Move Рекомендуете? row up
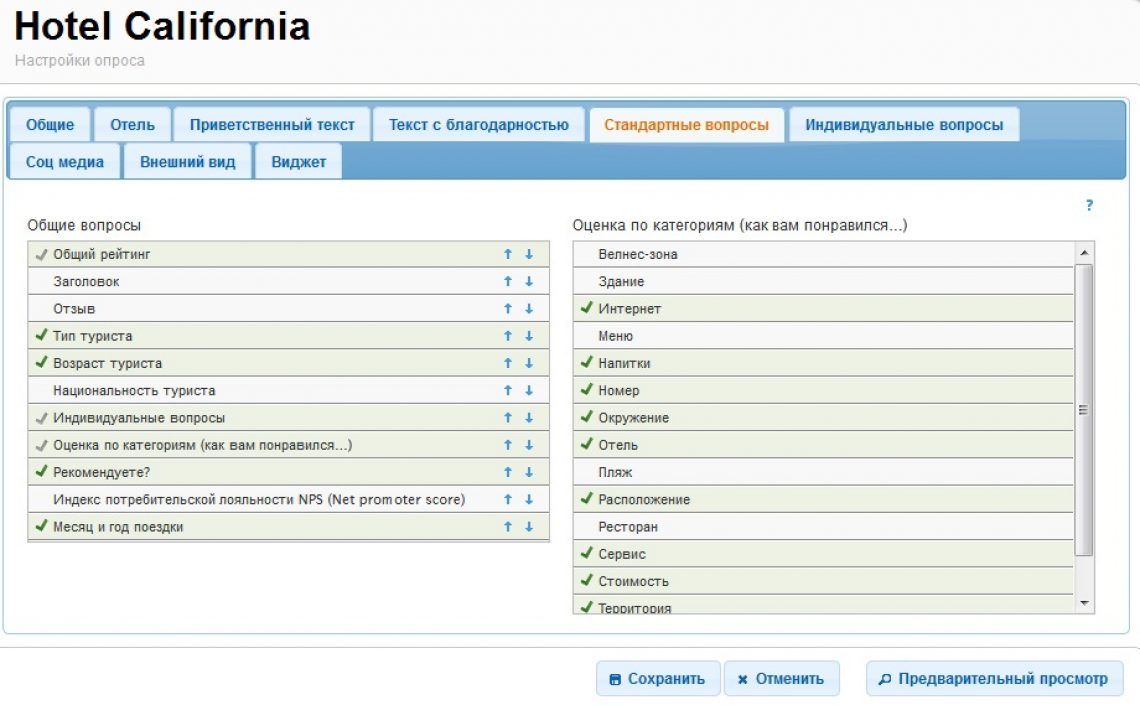 tap(508, 472)
